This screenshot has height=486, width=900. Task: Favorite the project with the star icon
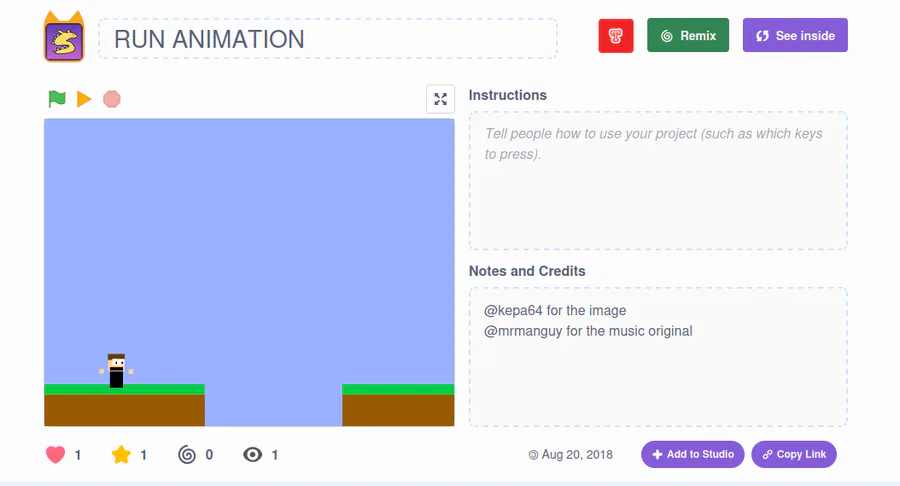pyautogui.click(x=121, y=454)
